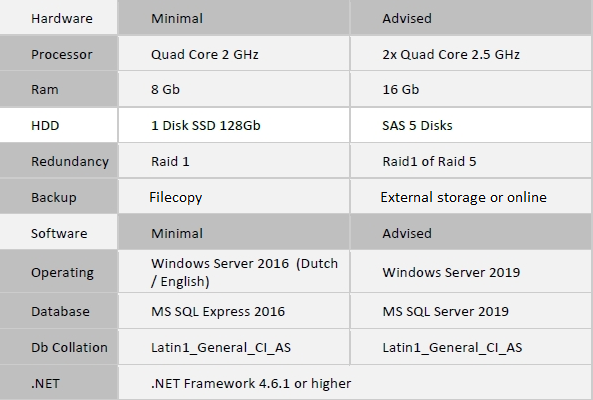Click Windows Server 2016 (Dutch / English) cell
This screenshot has height=400, width=593.
234,271
